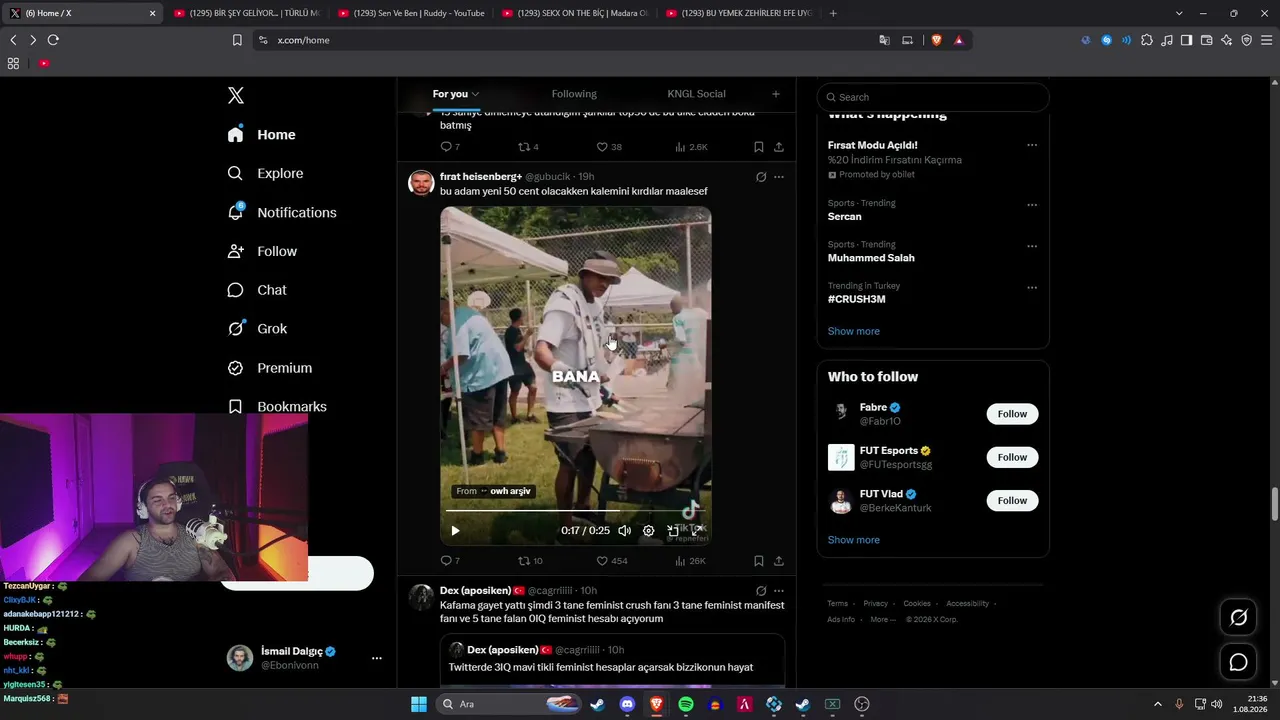Click the X search box

(x=933, y=97)
